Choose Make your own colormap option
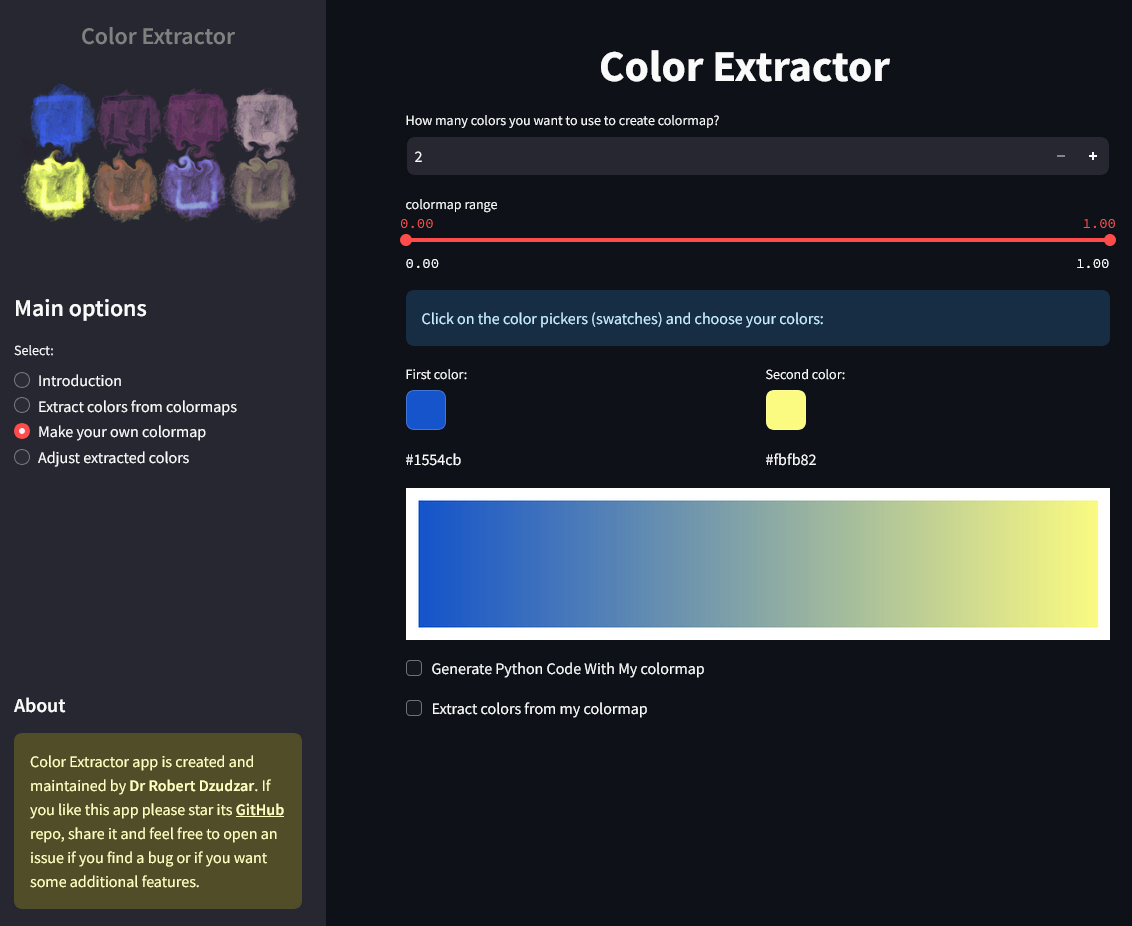The height and width of the screenshot is (926, 1132). [23, 432]
